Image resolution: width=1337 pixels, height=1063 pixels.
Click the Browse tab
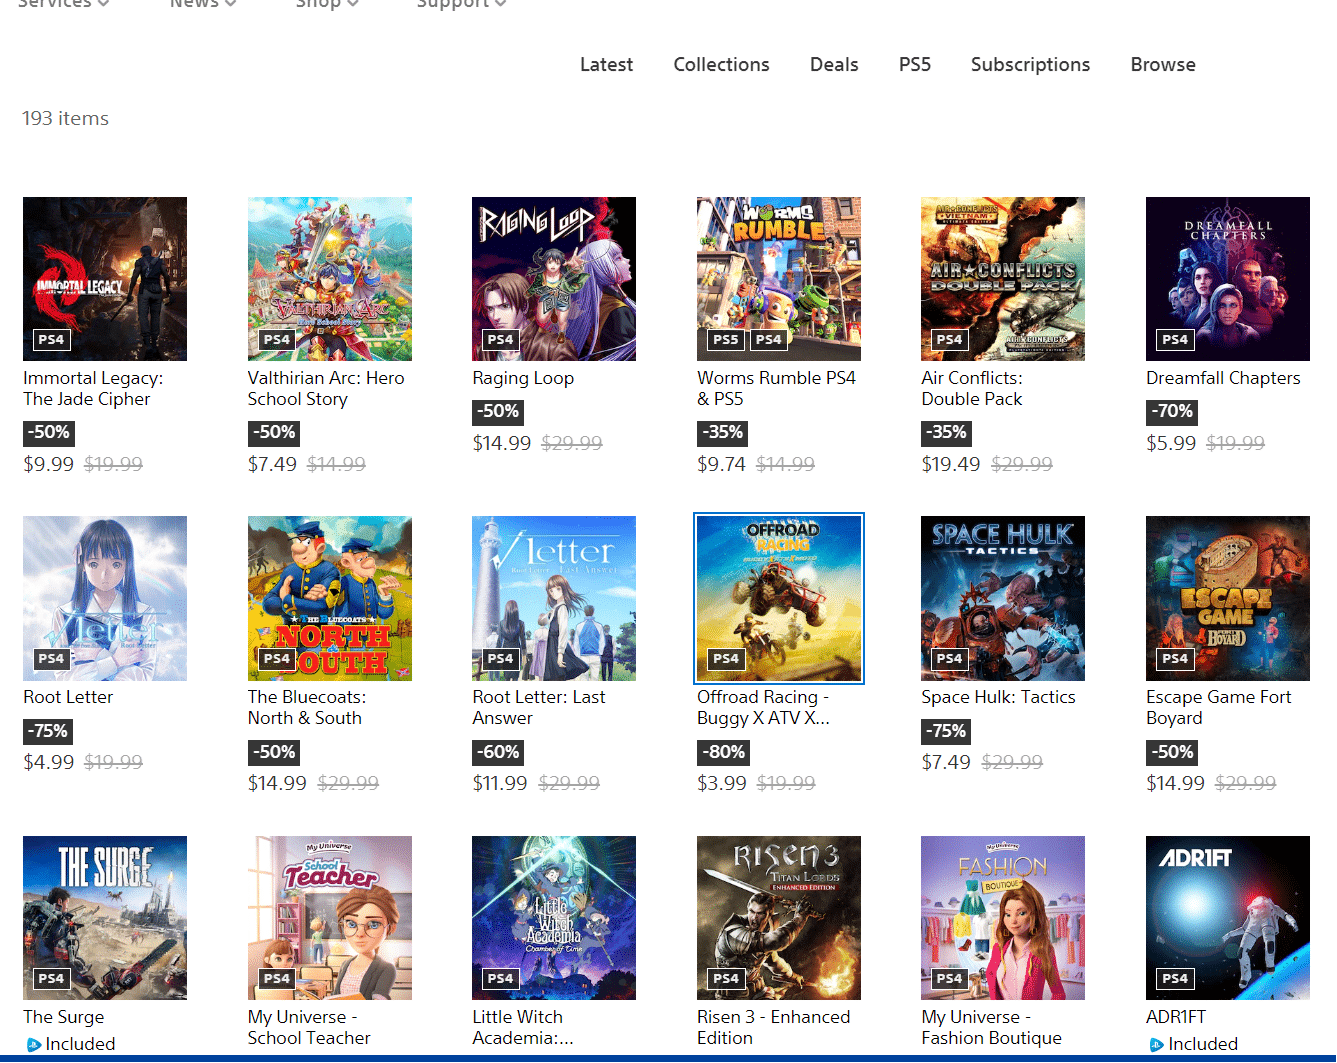[1162, 65]
